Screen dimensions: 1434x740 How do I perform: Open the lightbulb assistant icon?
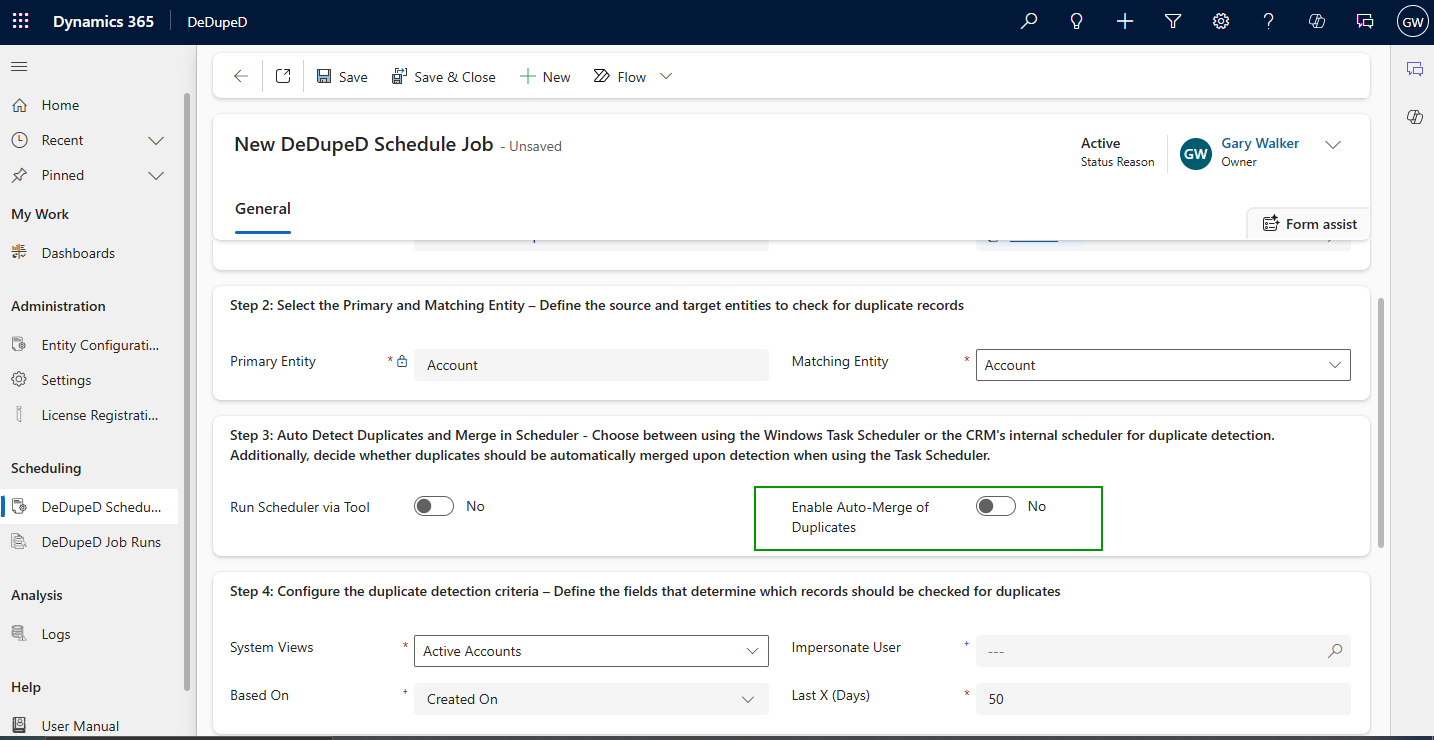(1077, 21)
